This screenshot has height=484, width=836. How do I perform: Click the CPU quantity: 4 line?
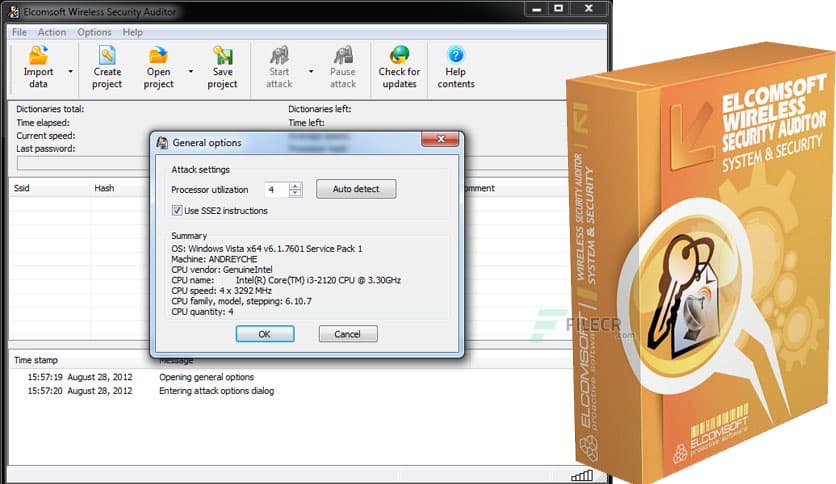pos(202,311)
